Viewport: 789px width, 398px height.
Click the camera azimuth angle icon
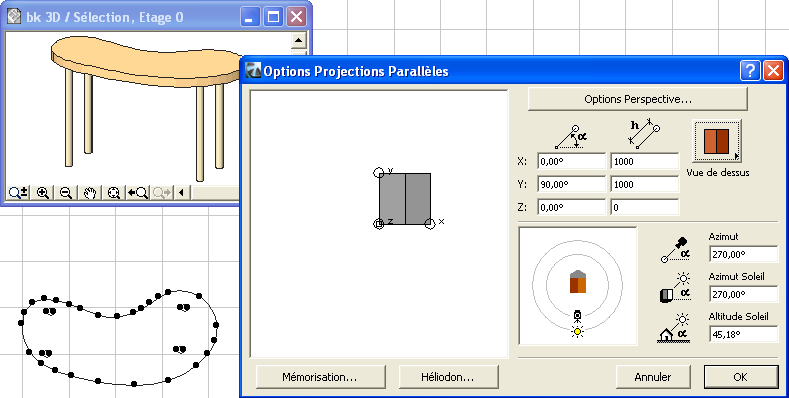click(x=675, y=250)
